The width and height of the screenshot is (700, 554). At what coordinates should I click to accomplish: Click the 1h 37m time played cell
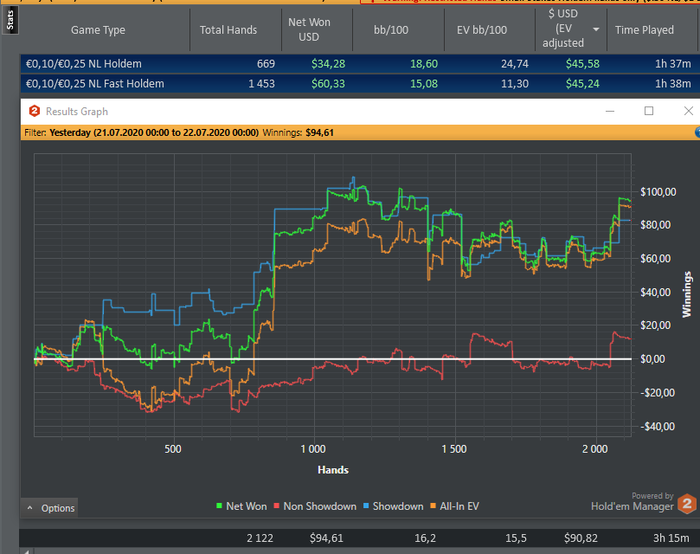point(673,64)
